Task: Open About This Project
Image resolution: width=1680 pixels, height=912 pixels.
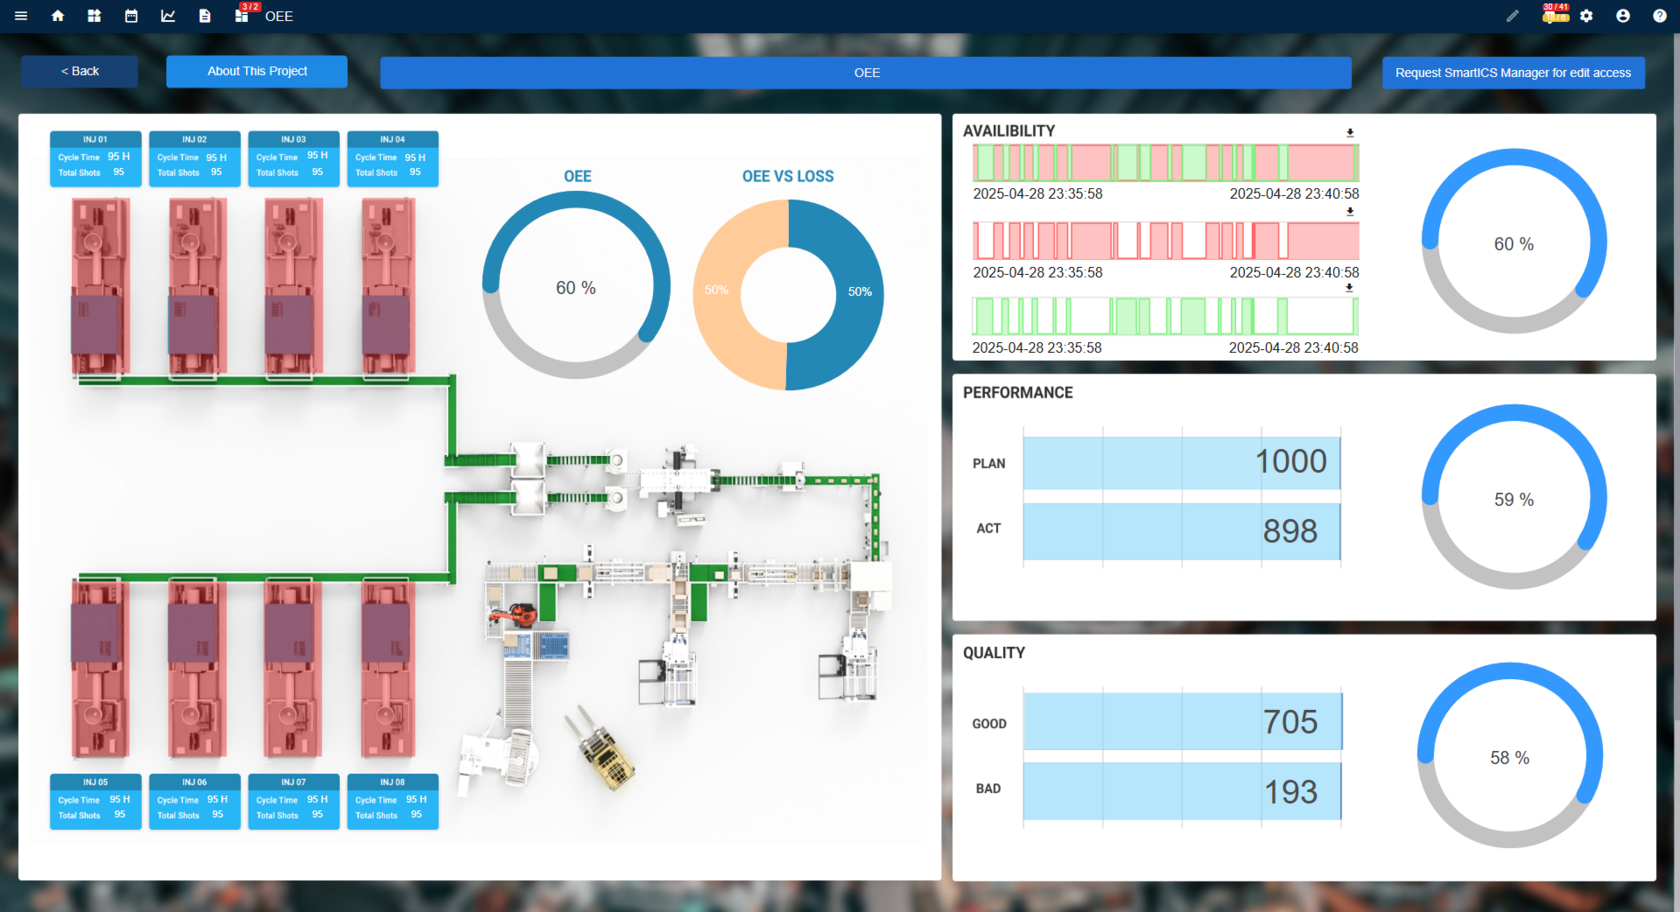Action: [257, 71]
